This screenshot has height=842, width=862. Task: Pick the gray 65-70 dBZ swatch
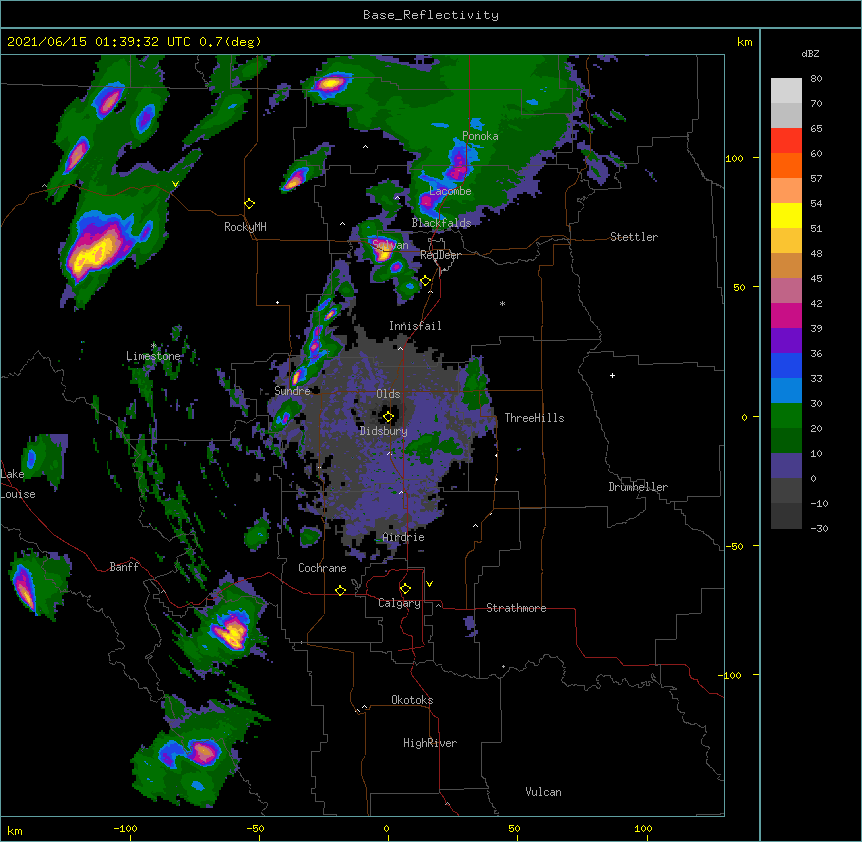point(786,115)
